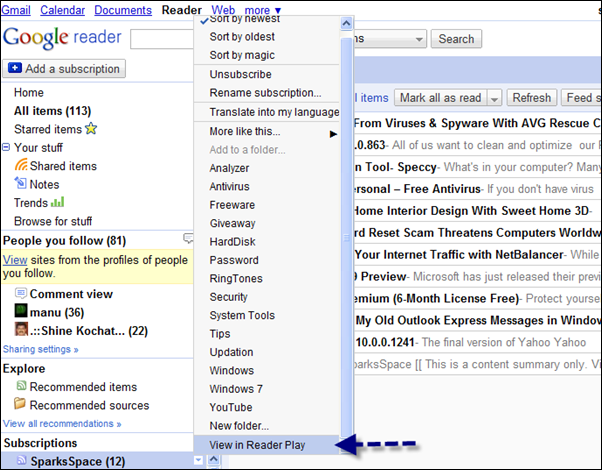The height and width of the screenshot is (470, 602).
Task: Click Add a subscription button
Action: (64, 69)
